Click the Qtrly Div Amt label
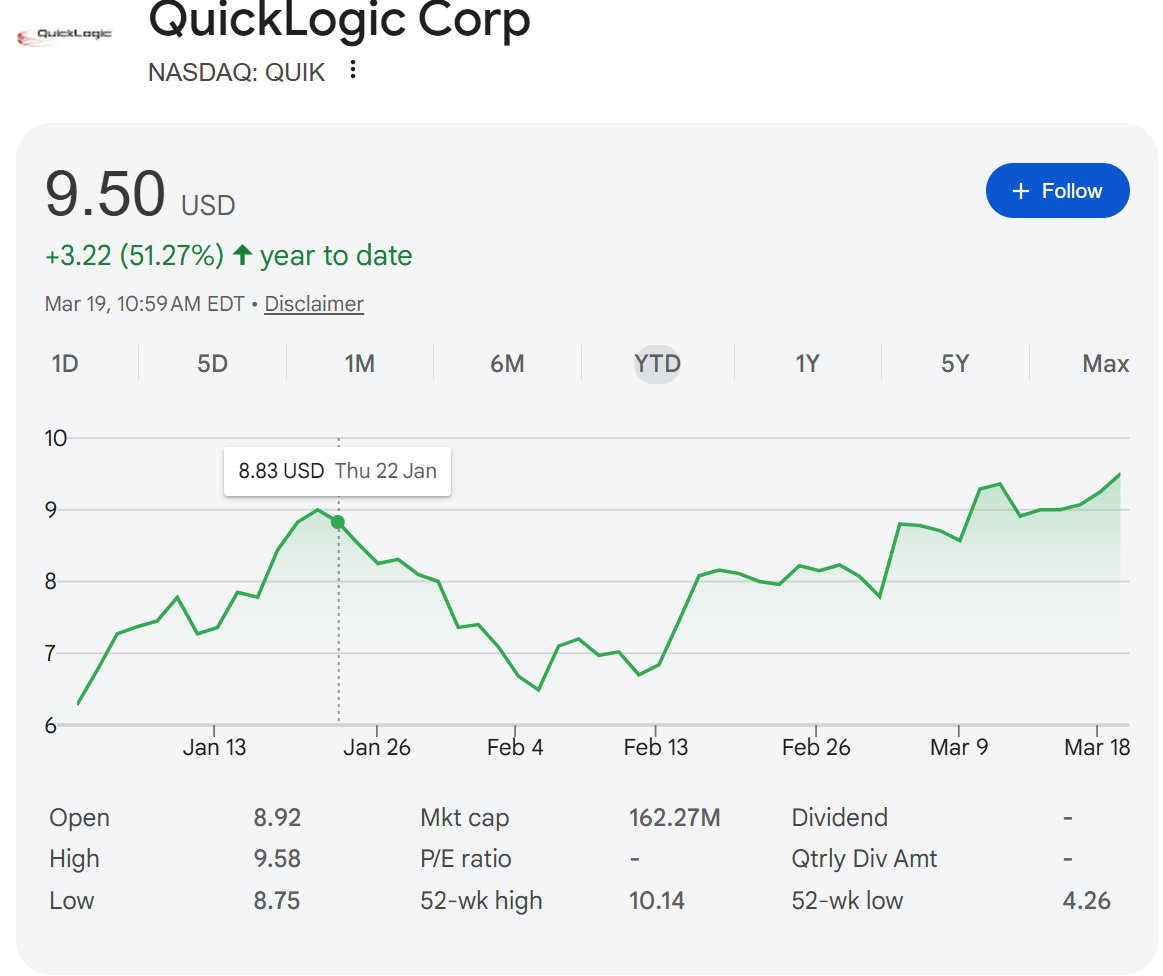1163x976 pixels. pos(864,859)
